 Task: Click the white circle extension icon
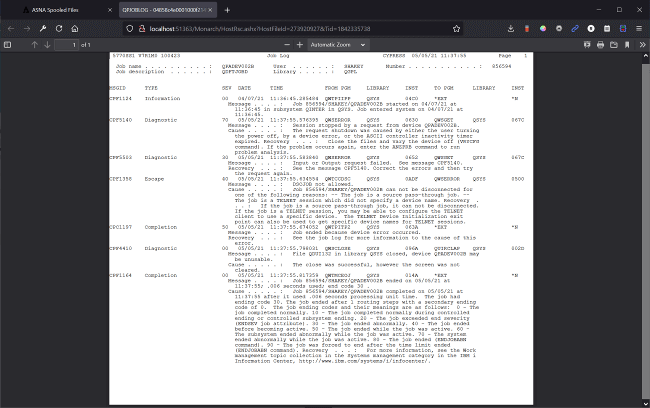click(591, 29)
